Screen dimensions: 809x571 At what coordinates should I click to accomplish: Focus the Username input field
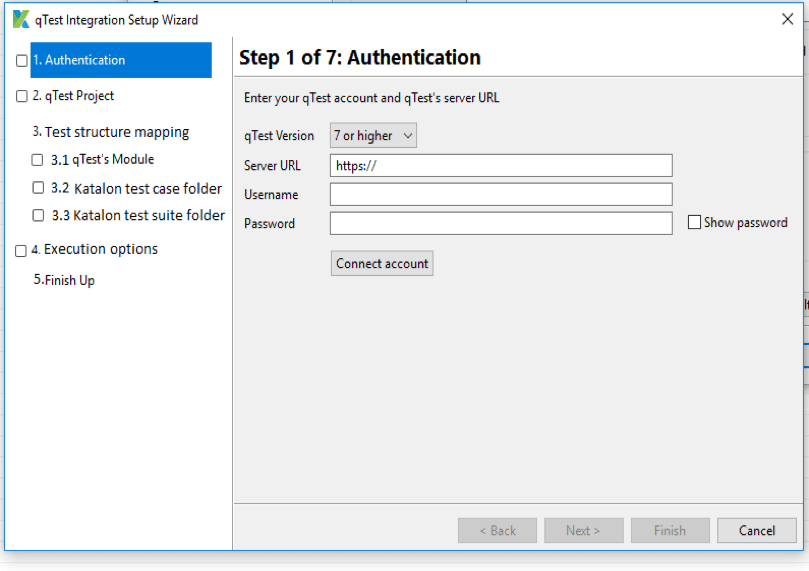click(x=501, y=194)
